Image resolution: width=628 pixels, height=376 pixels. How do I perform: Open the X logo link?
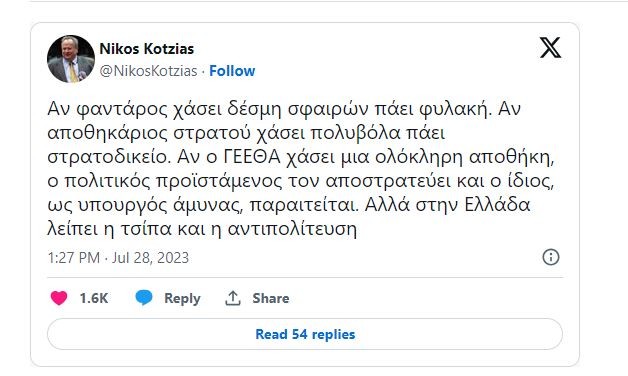tap(550, 48)
